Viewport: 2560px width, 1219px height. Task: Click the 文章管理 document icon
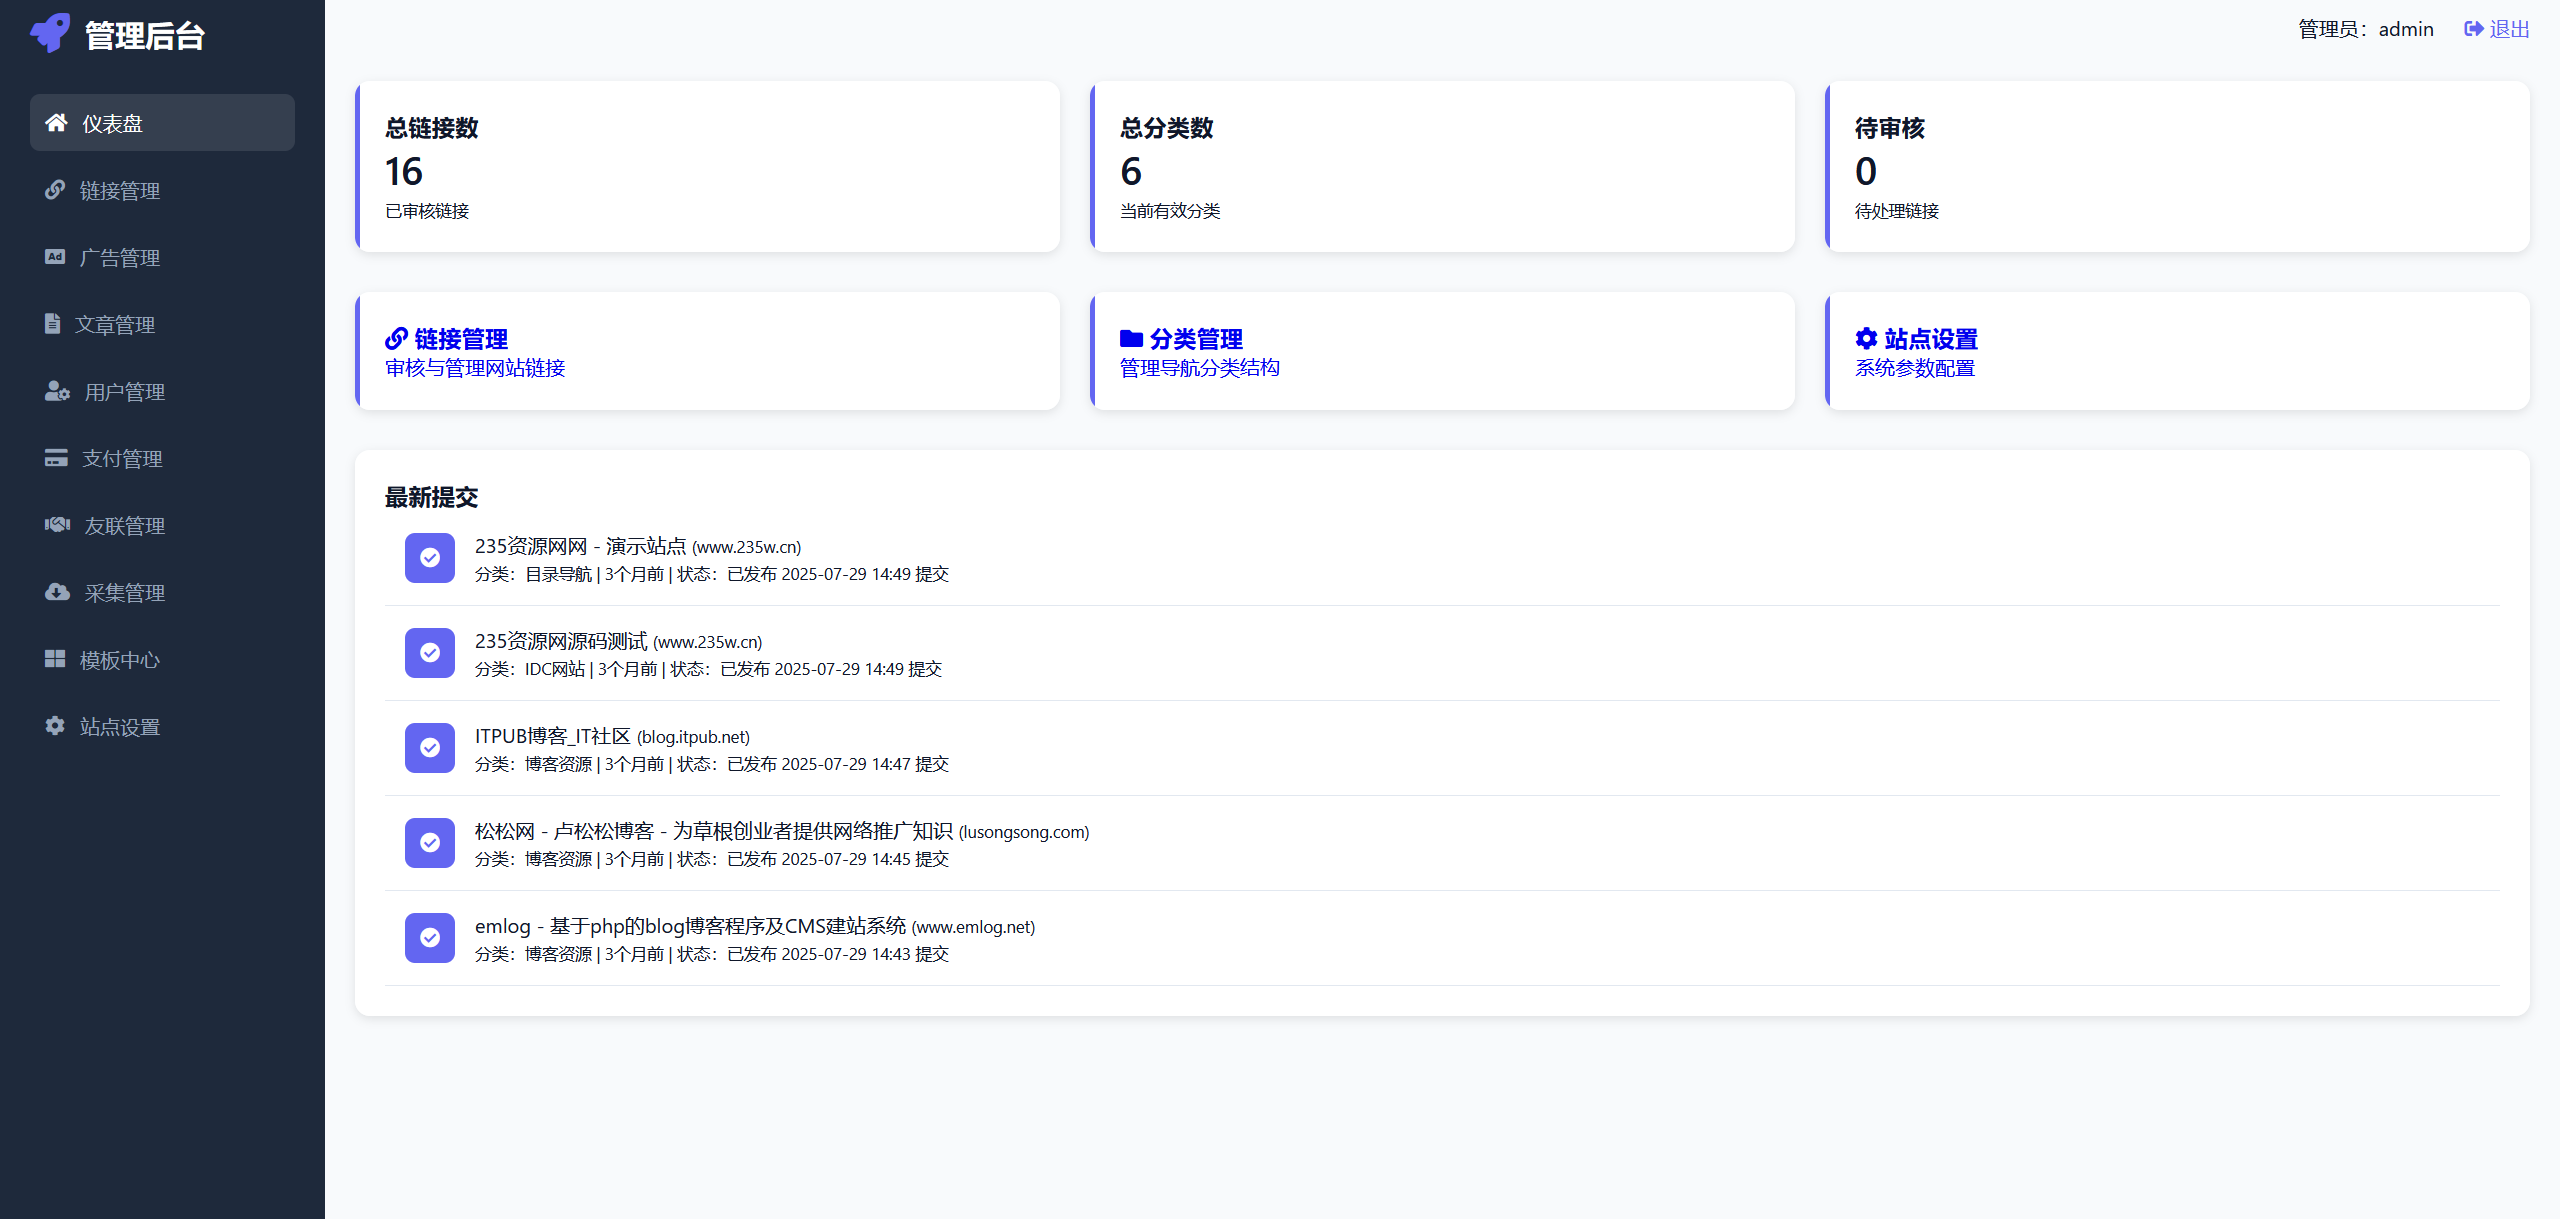point(56,324)
